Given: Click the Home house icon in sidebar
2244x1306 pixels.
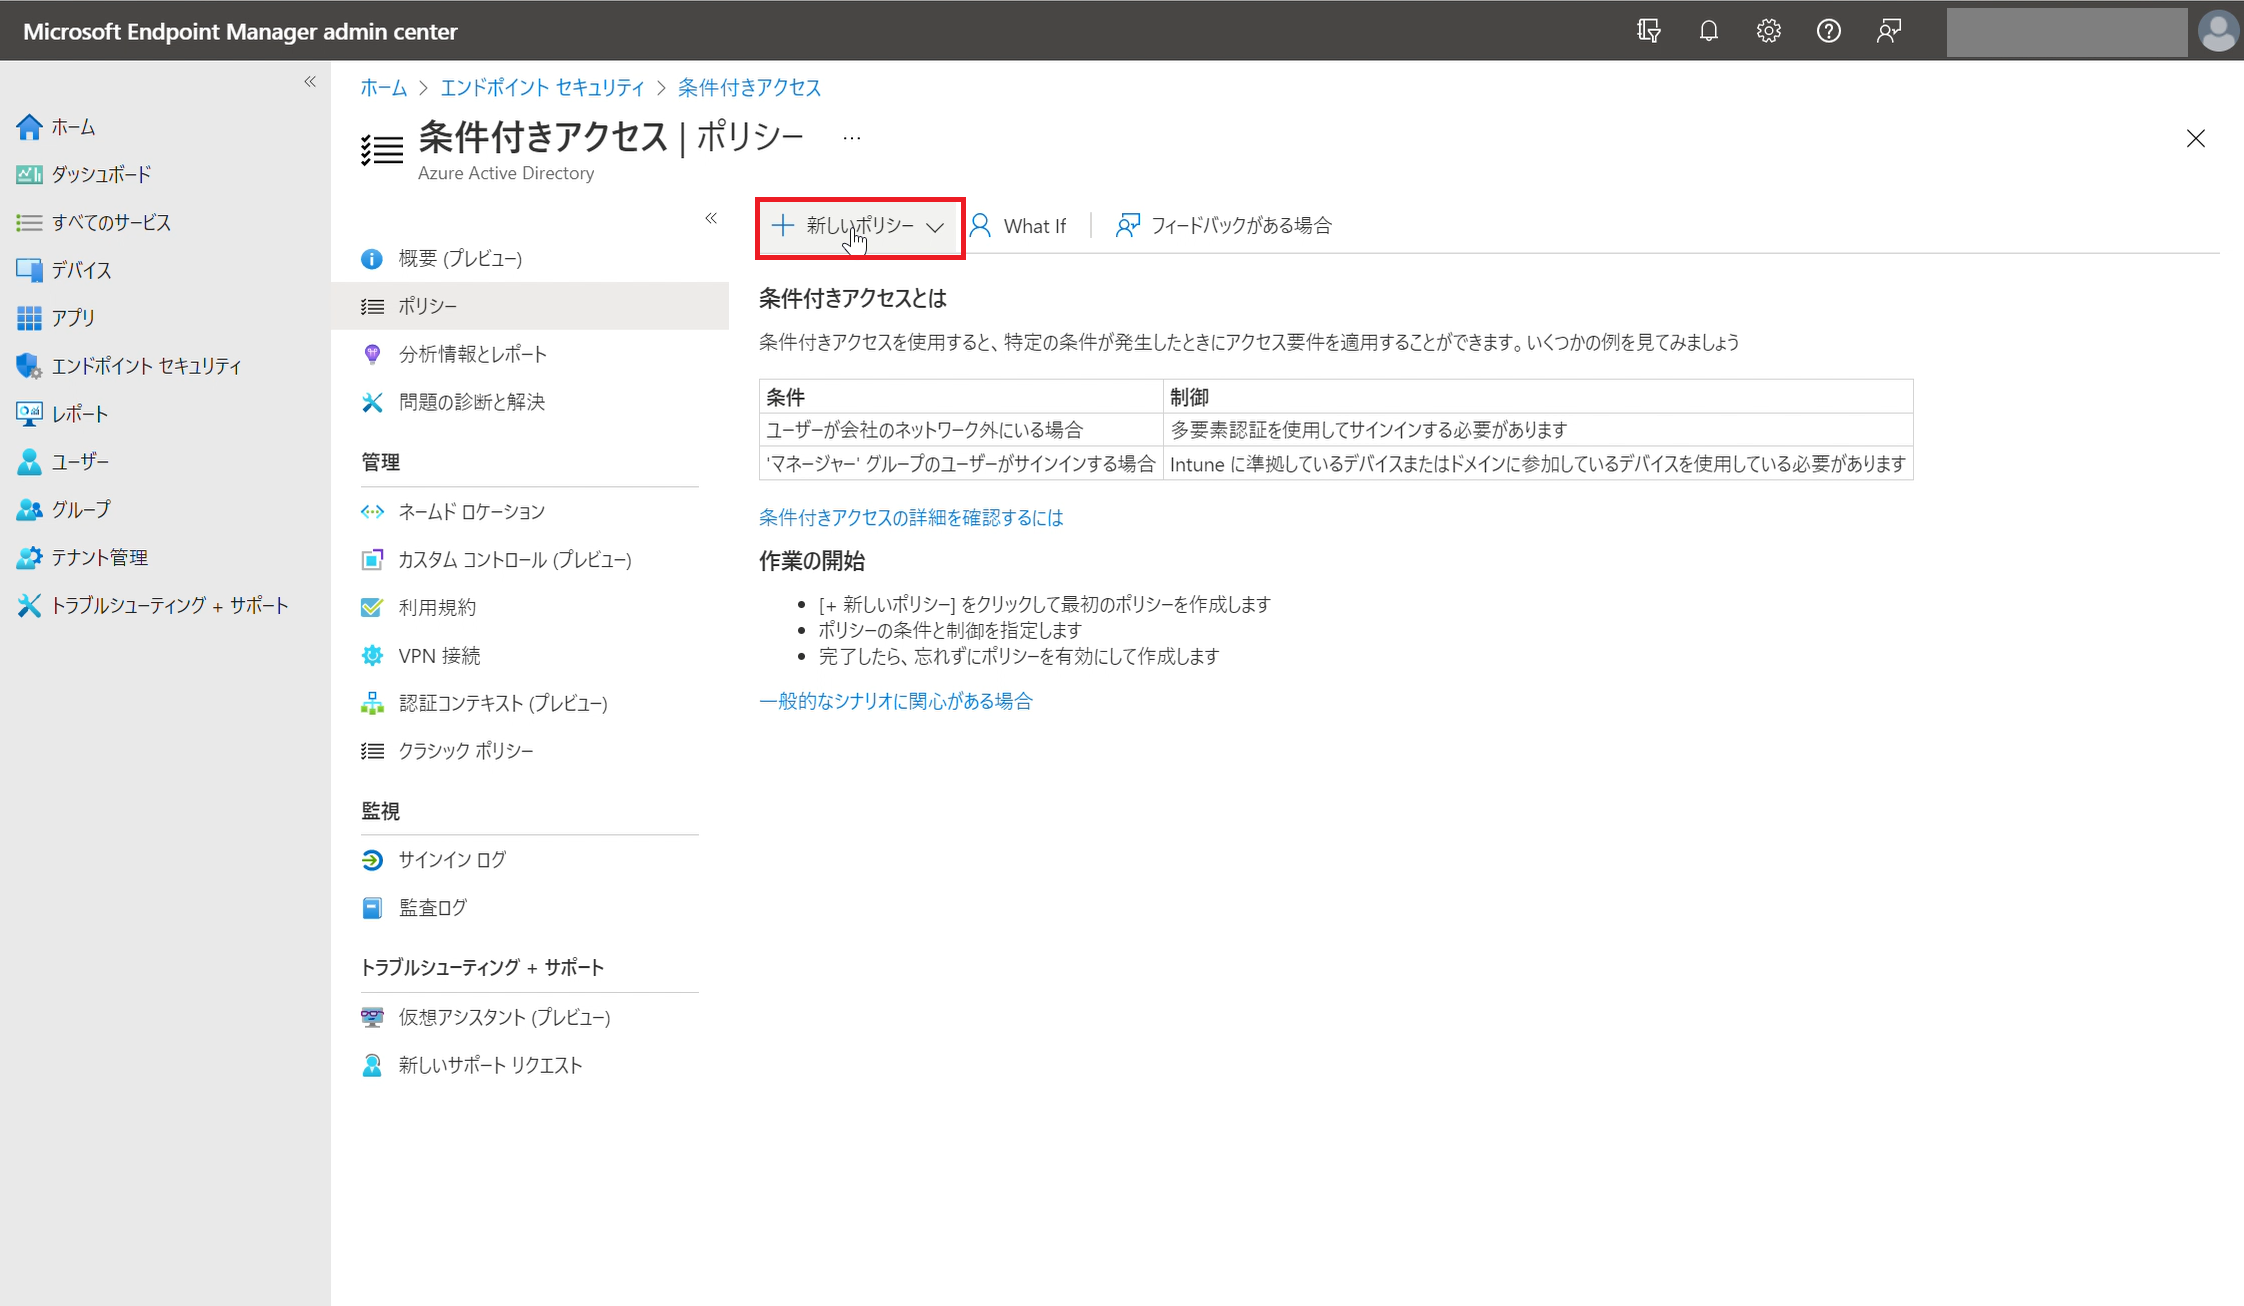Looking at the screenshot, I should pyautogui.click(x=29, y=127).
